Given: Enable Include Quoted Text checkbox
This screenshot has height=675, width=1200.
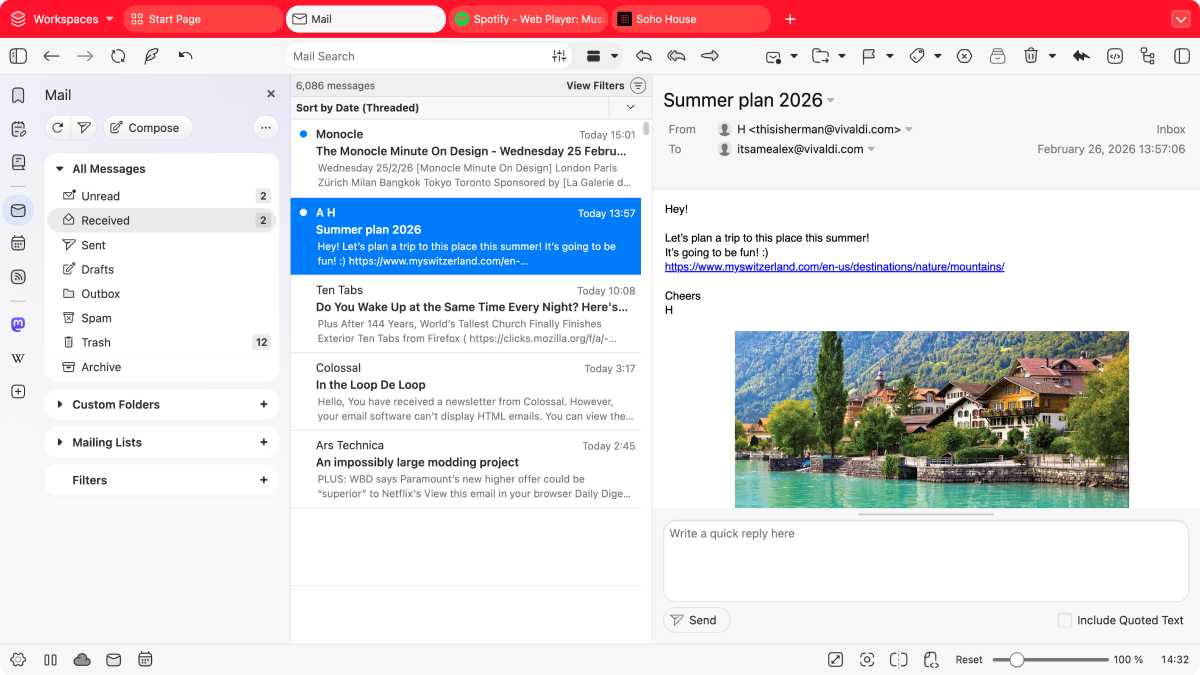Looking at the screenshot, I should [x=1064, y=620].
